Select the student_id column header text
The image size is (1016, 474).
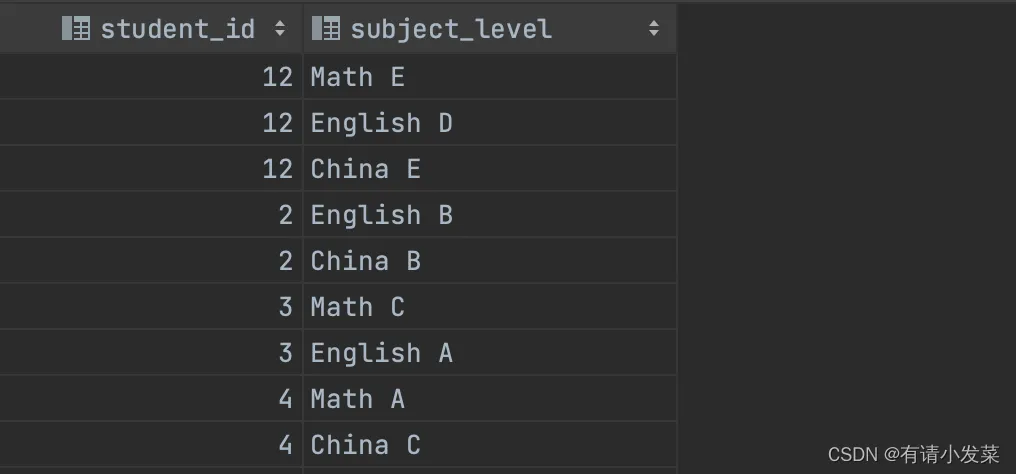tap(178, 28)
